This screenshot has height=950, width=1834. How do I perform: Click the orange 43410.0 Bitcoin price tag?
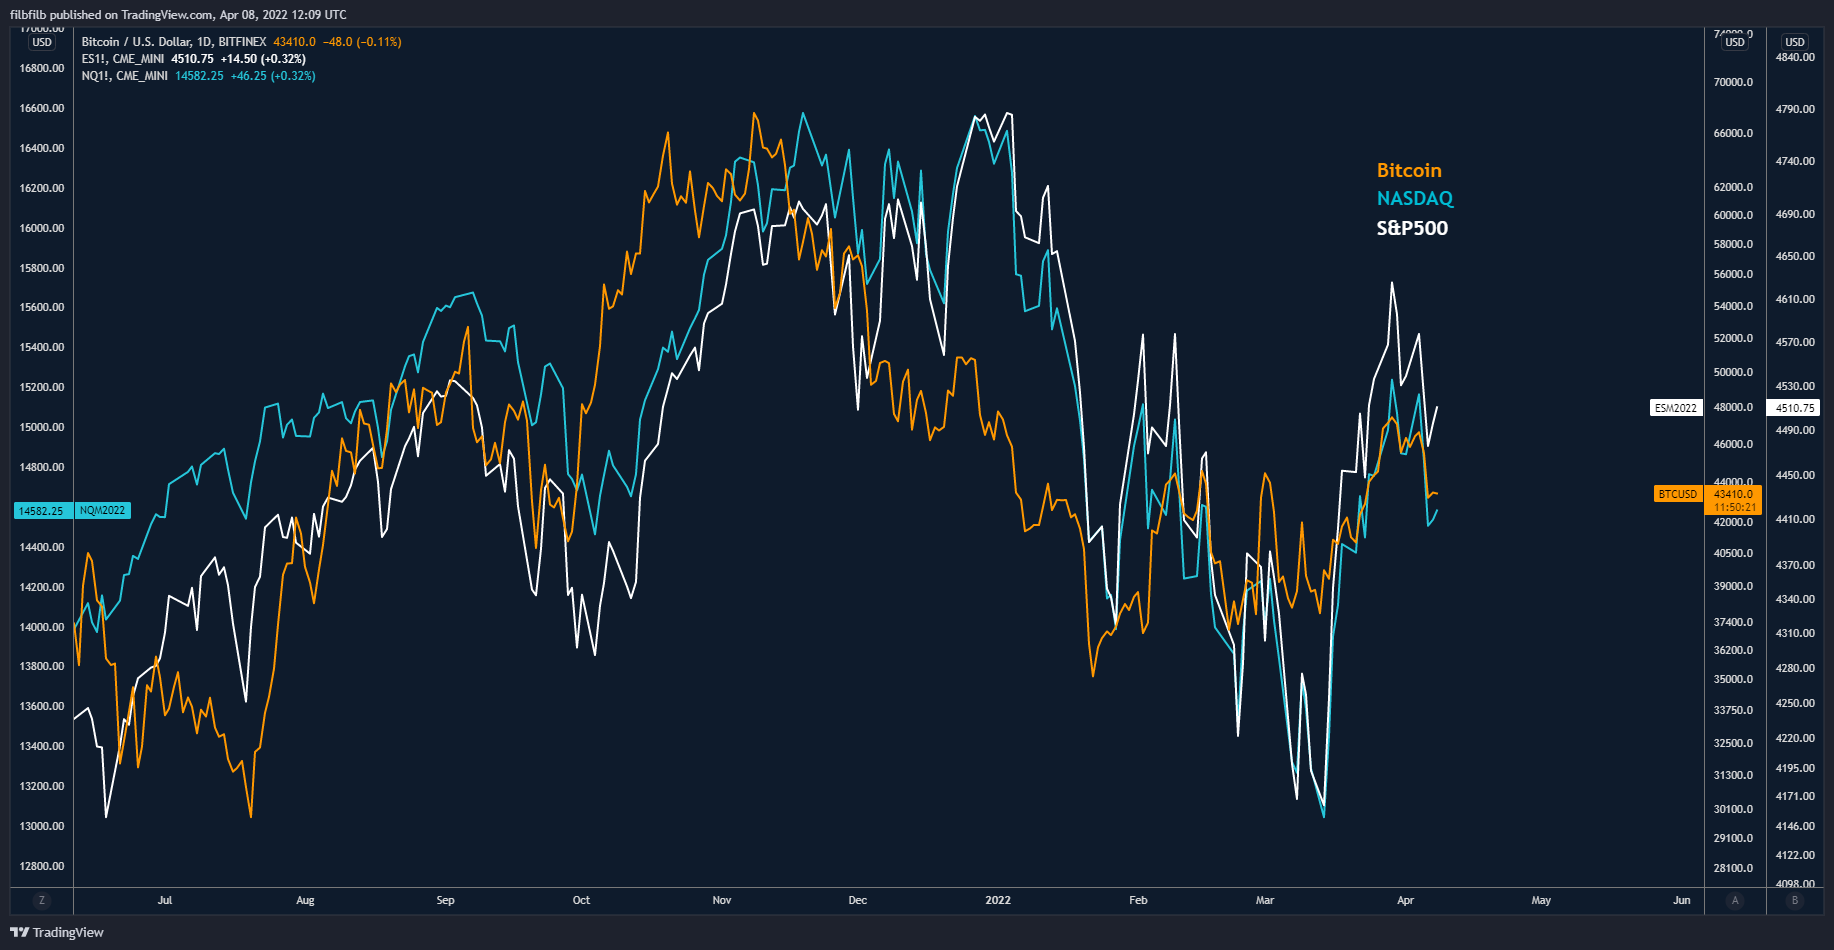(x=1733, y=494)
